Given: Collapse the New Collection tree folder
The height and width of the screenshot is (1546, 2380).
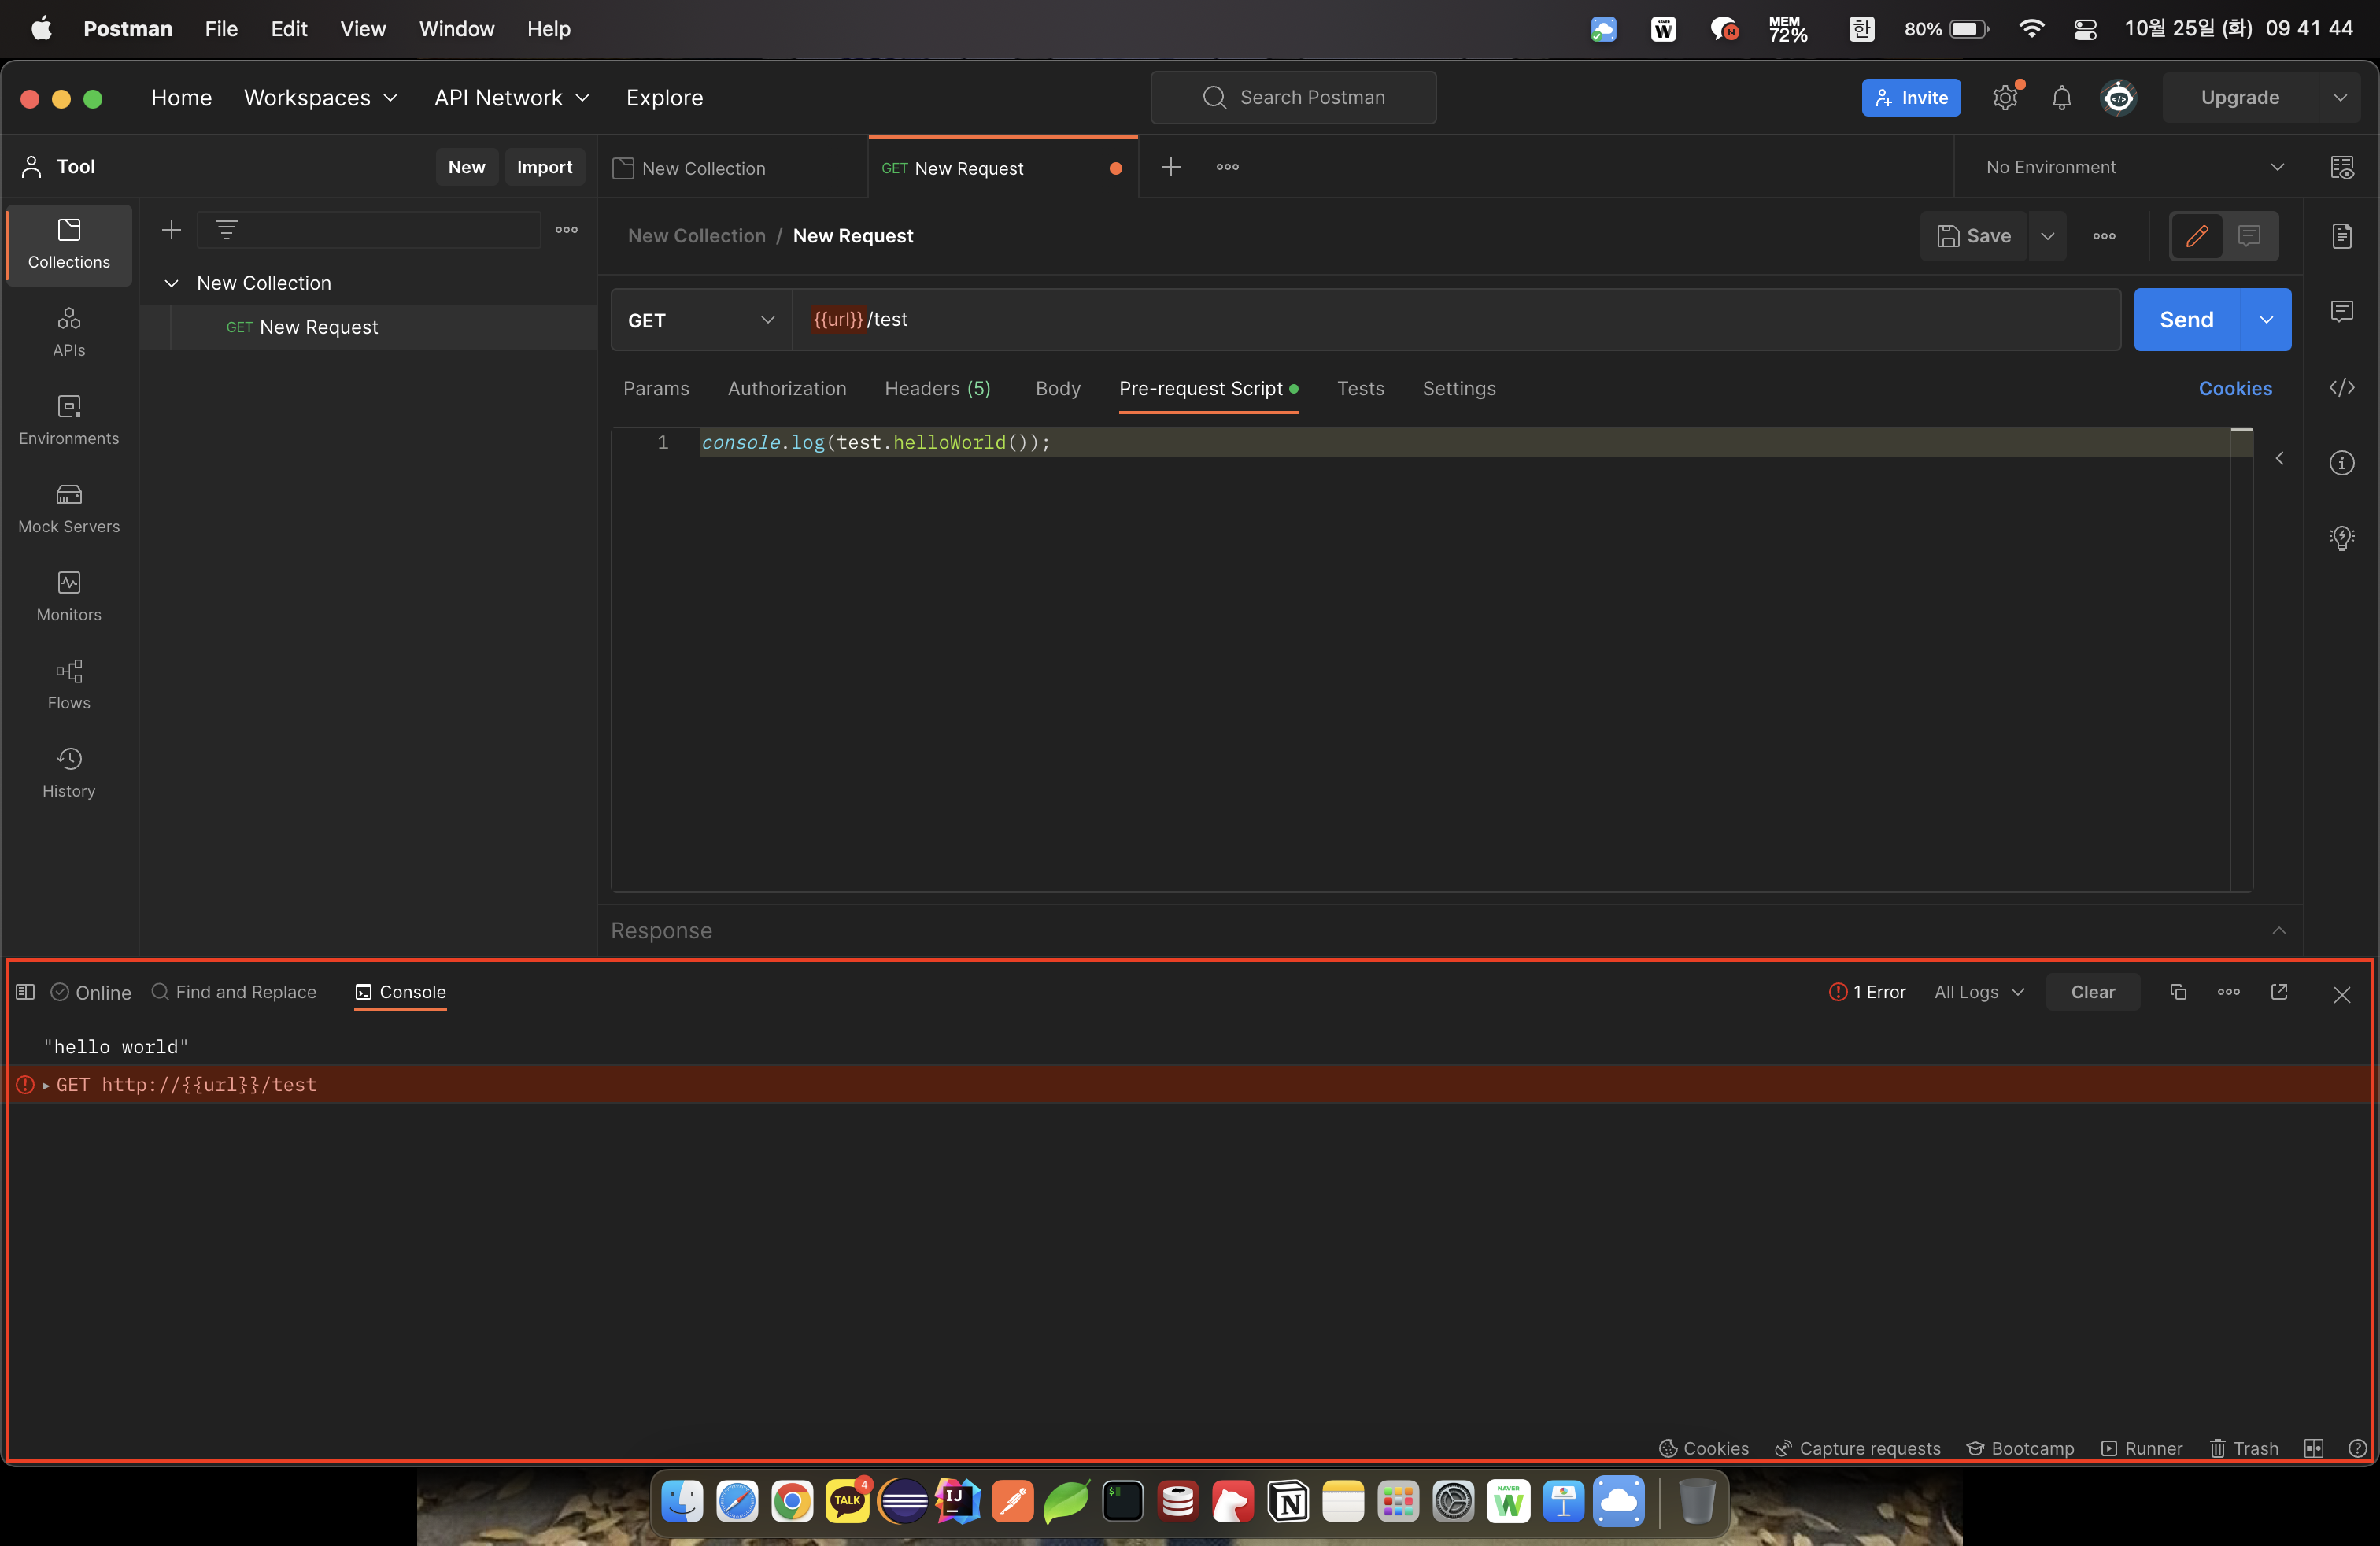Looking at the screenshot, I should click(172, 283).
